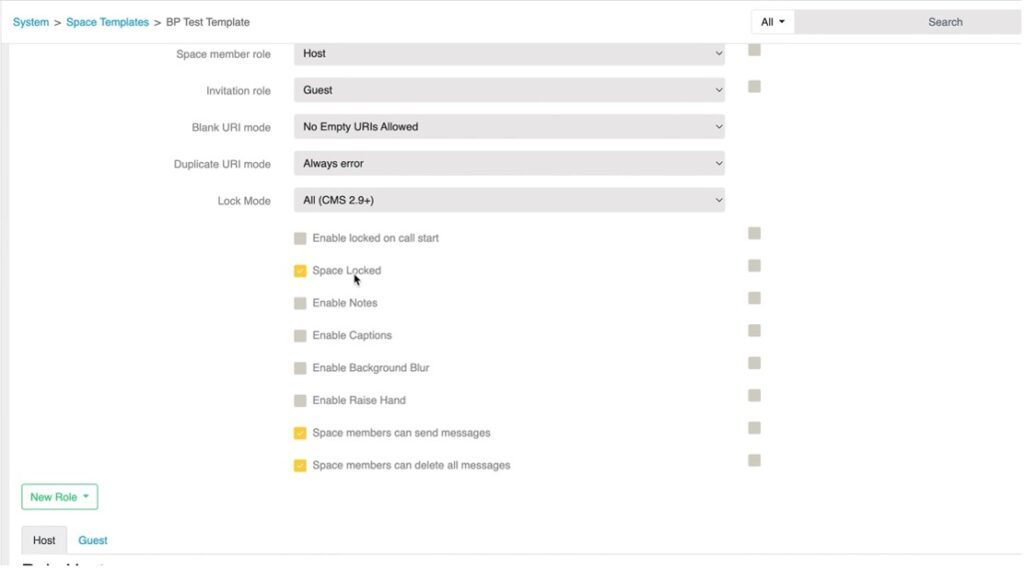Open the All search filter dropdown
This screenshot has width=1024, height=568.
[773, 22]
